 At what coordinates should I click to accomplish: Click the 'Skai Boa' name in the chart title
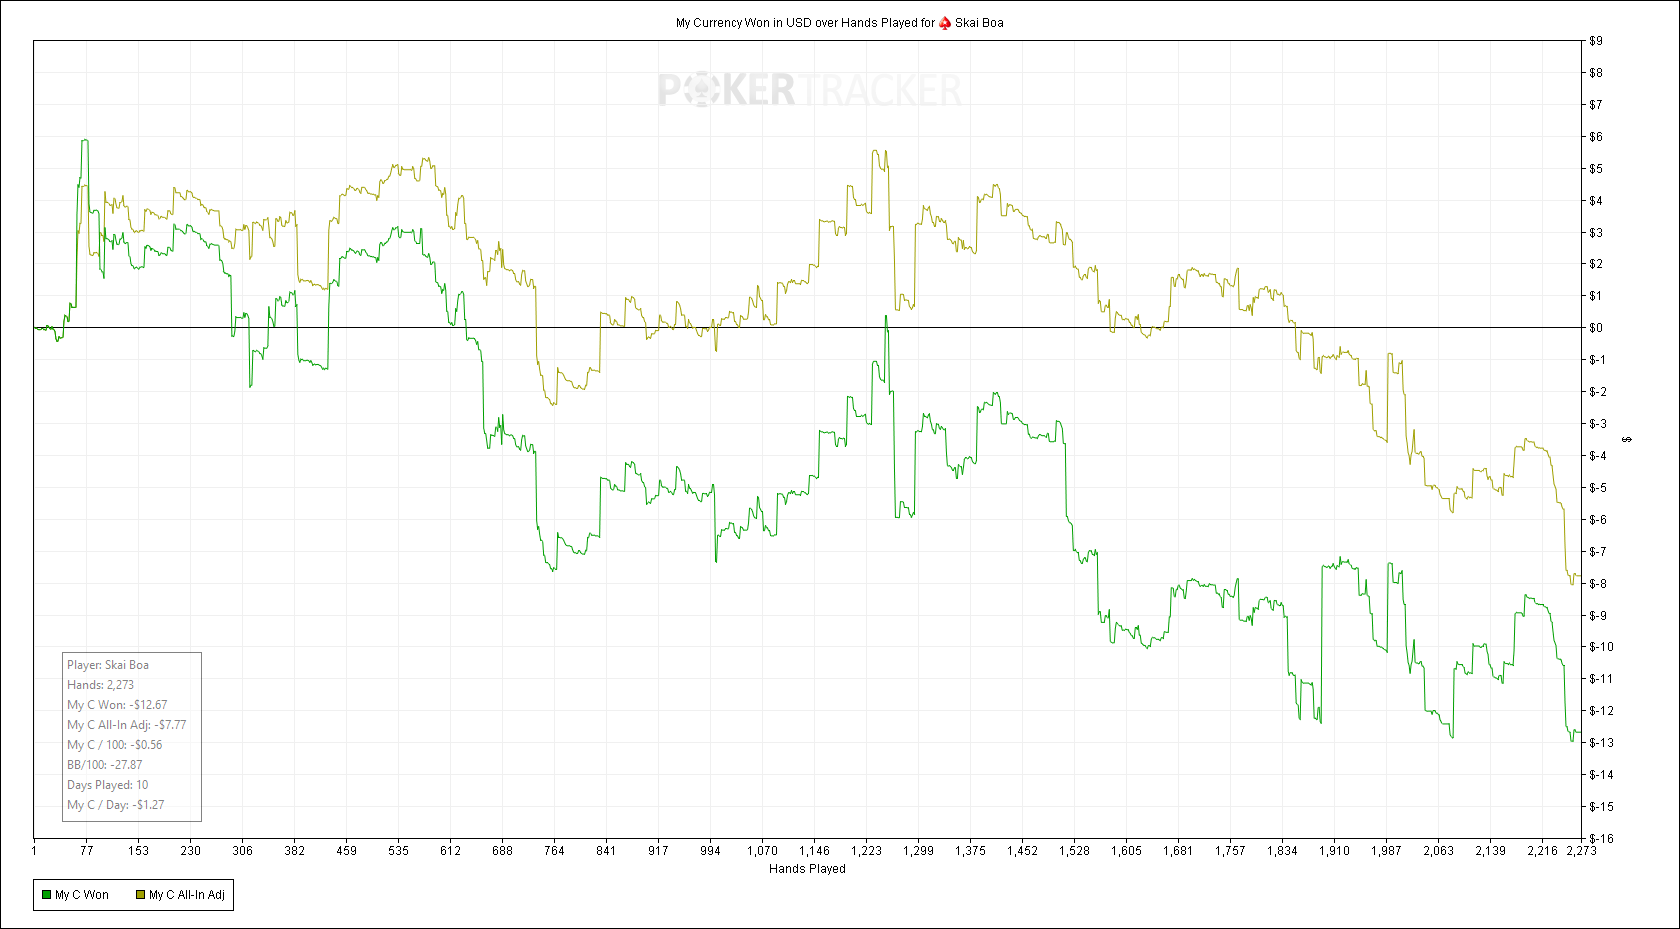(x=979, y=23)
